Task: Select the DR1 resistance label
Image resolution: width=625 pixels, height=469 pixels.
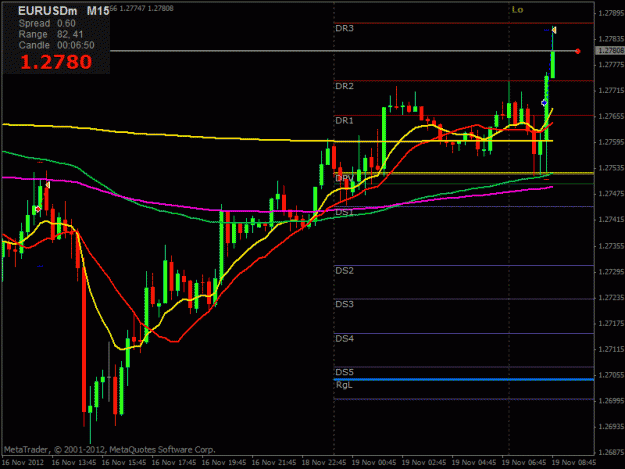Action: coord(344,120)
